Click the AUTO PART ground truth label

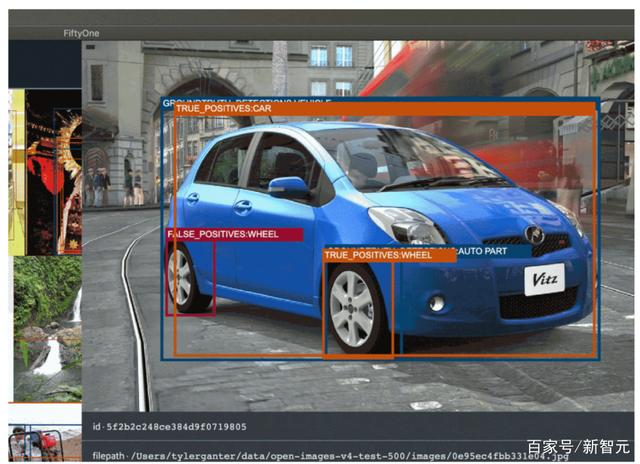(482, 251)
